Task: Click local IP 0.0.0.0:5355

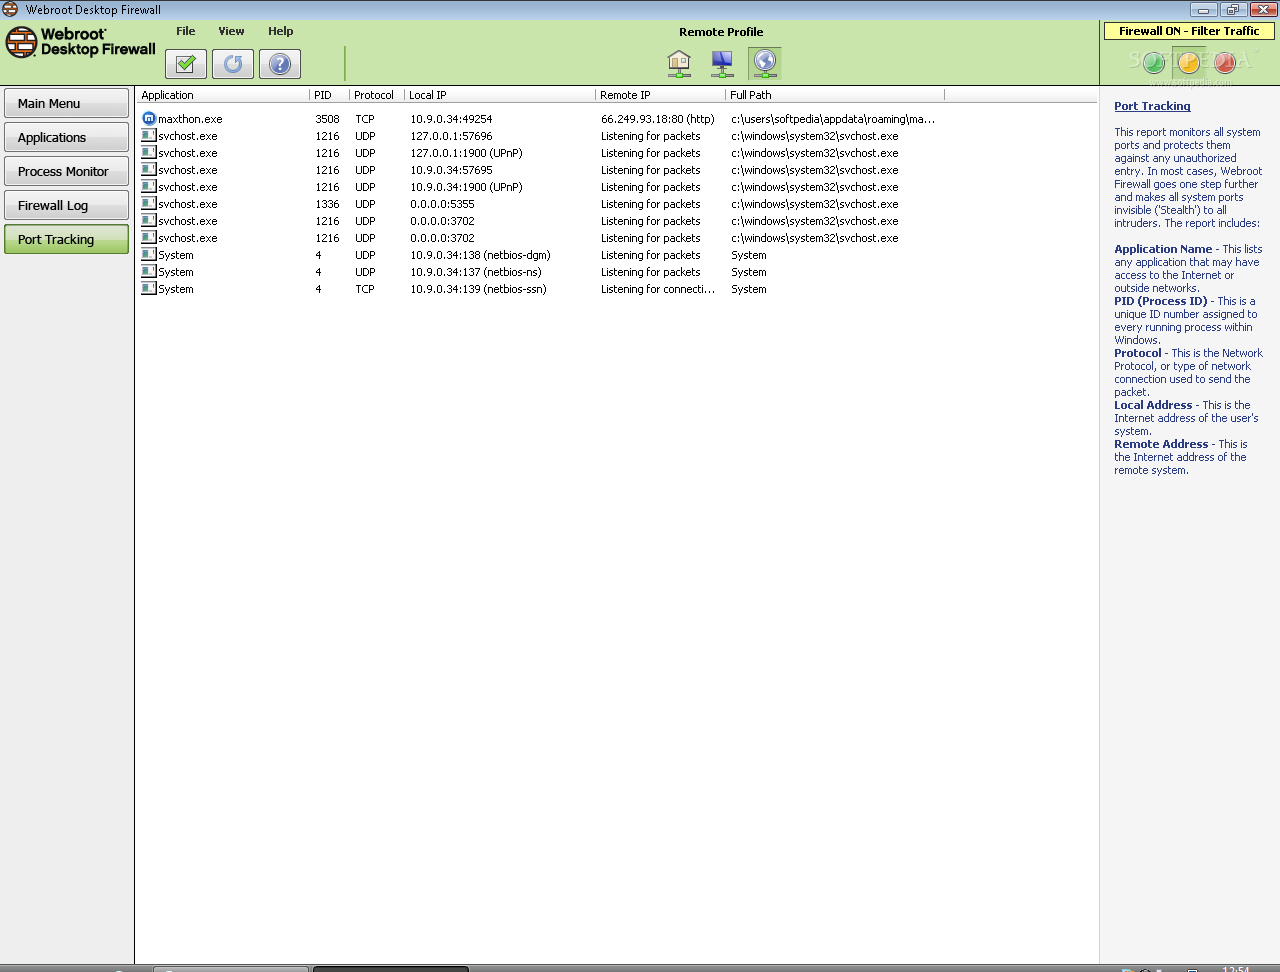Action: [442, 204]
